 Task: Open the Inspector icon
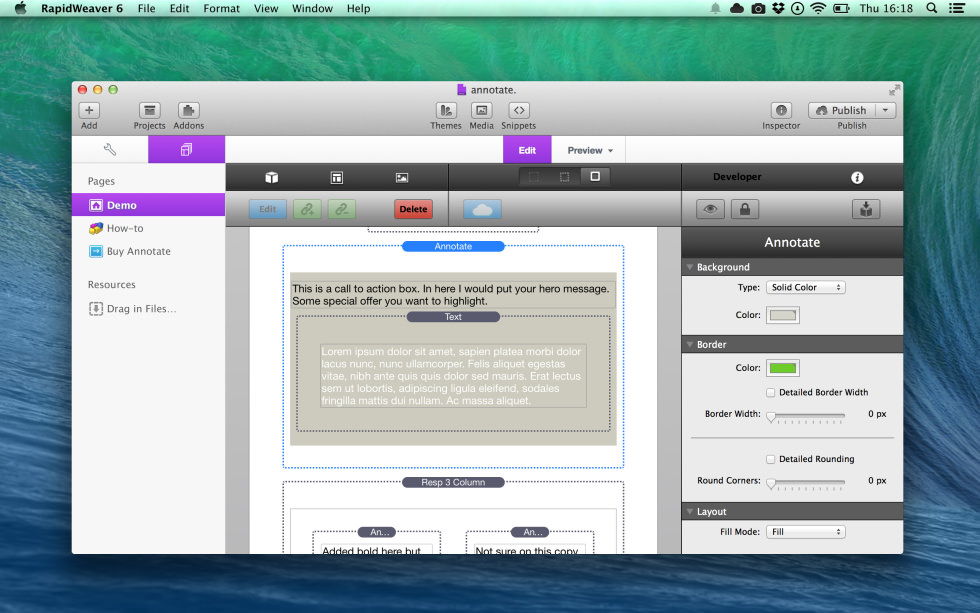tap(781, 111)
